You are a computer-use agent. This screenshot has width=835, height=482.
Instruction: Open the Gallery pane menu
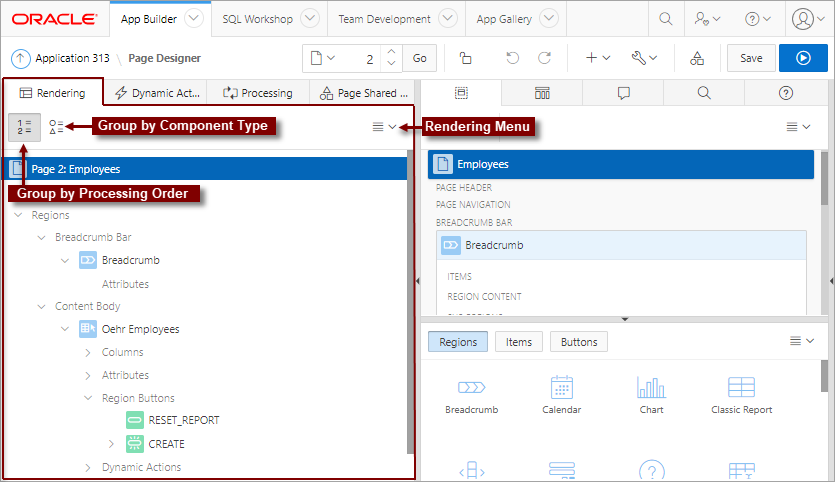click(x=802, y=341)
